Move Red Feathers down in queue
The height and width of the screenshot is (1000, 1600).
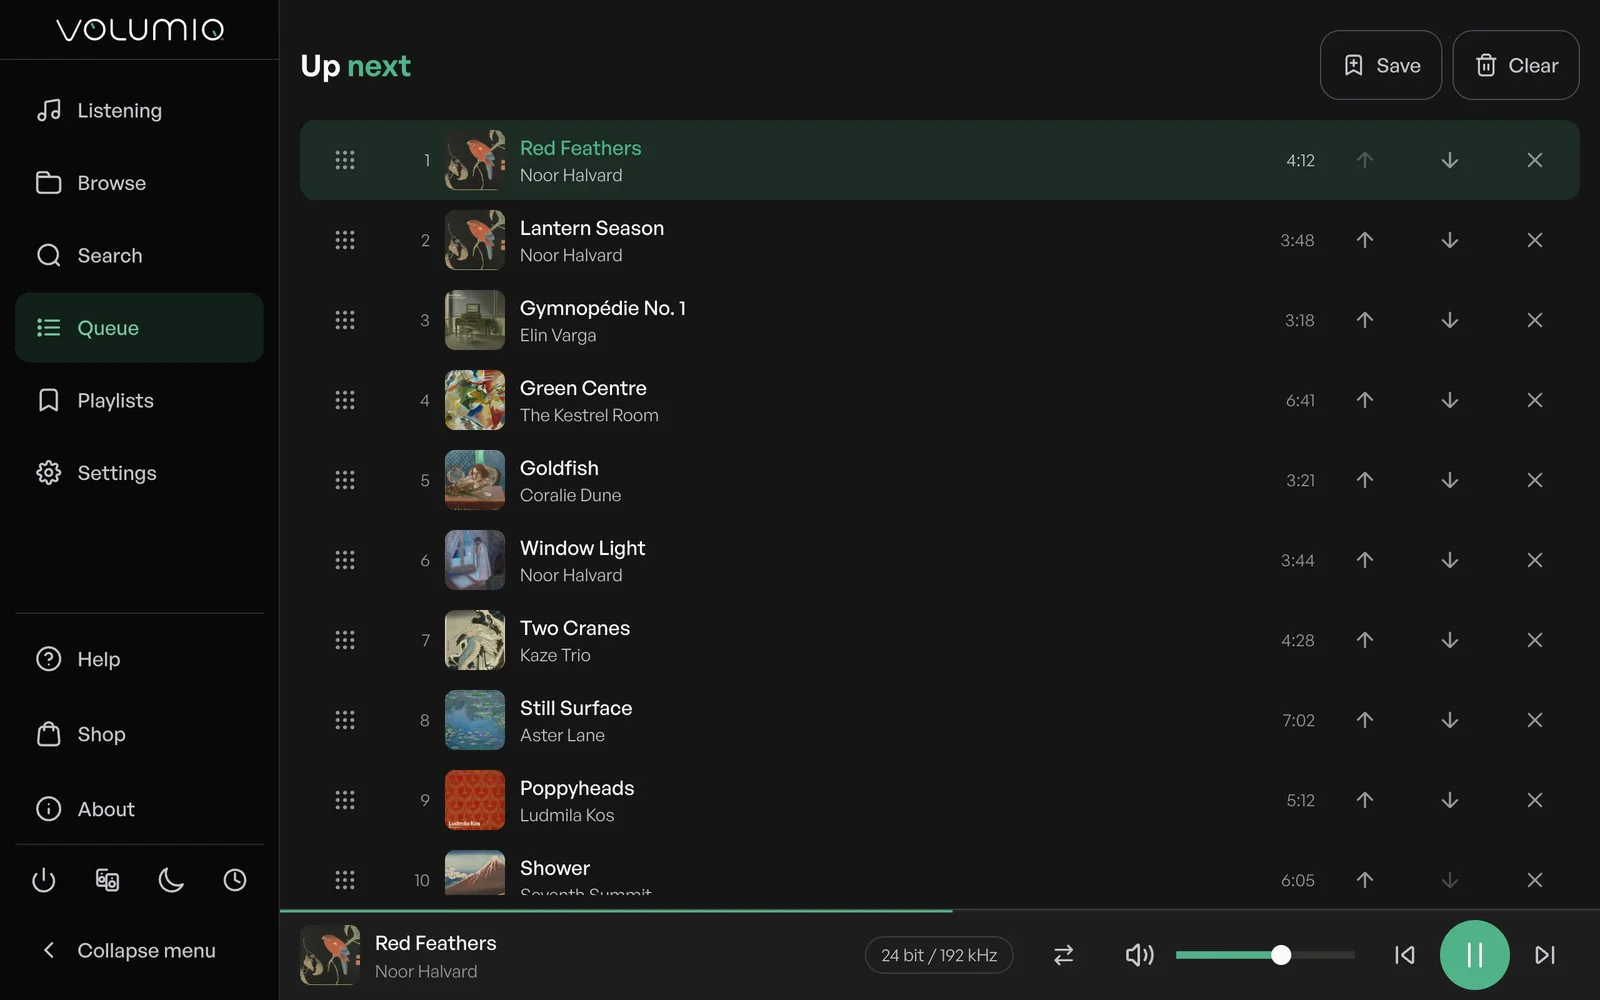tap(1450, 160)
